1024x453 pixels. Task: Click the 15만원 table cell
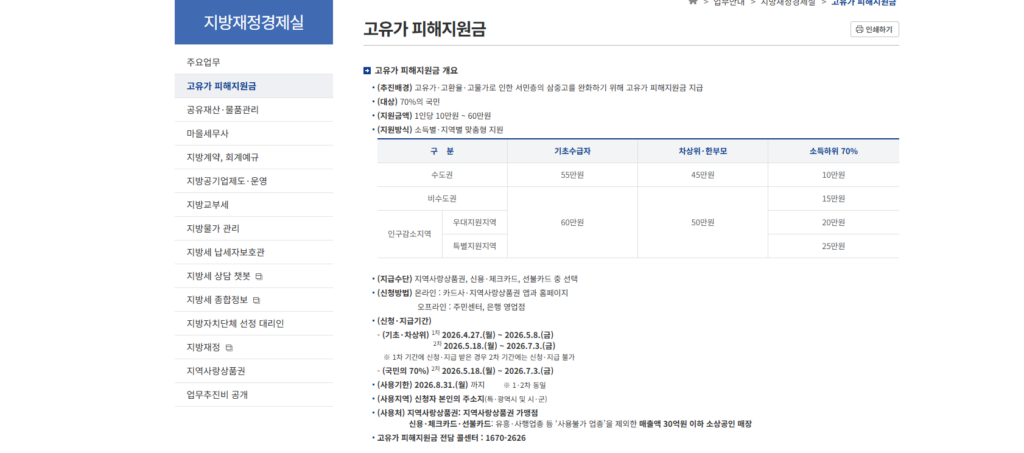point(833,198)
